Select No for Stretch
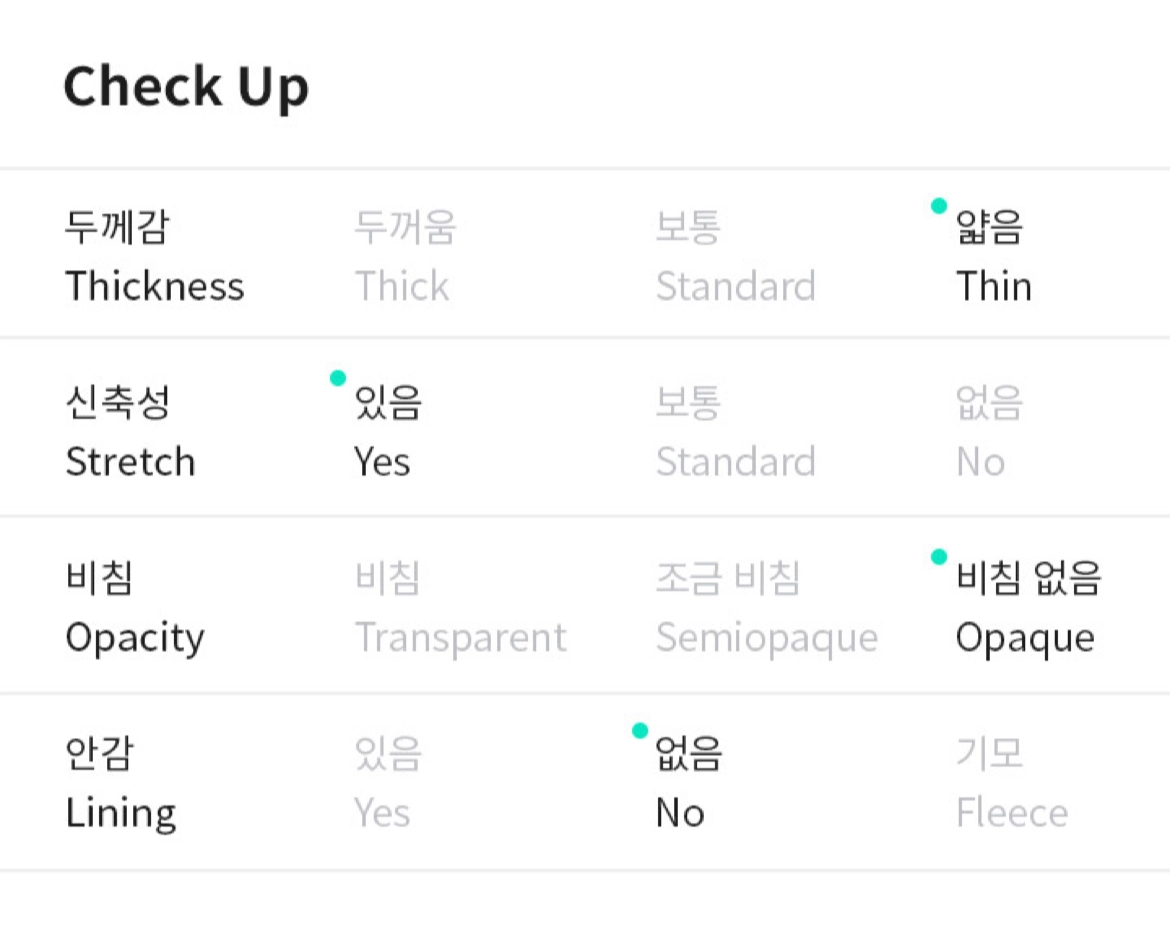Image resolution: width=1170 pixels, height=931 pixels. coord(987,433)
